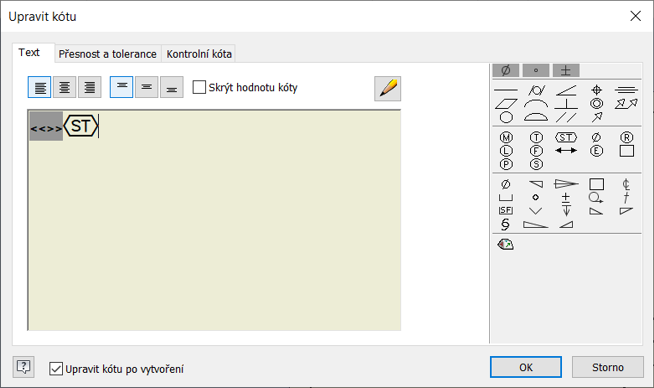Confirm with the OK button
The image size is (654, 388).
526,367
